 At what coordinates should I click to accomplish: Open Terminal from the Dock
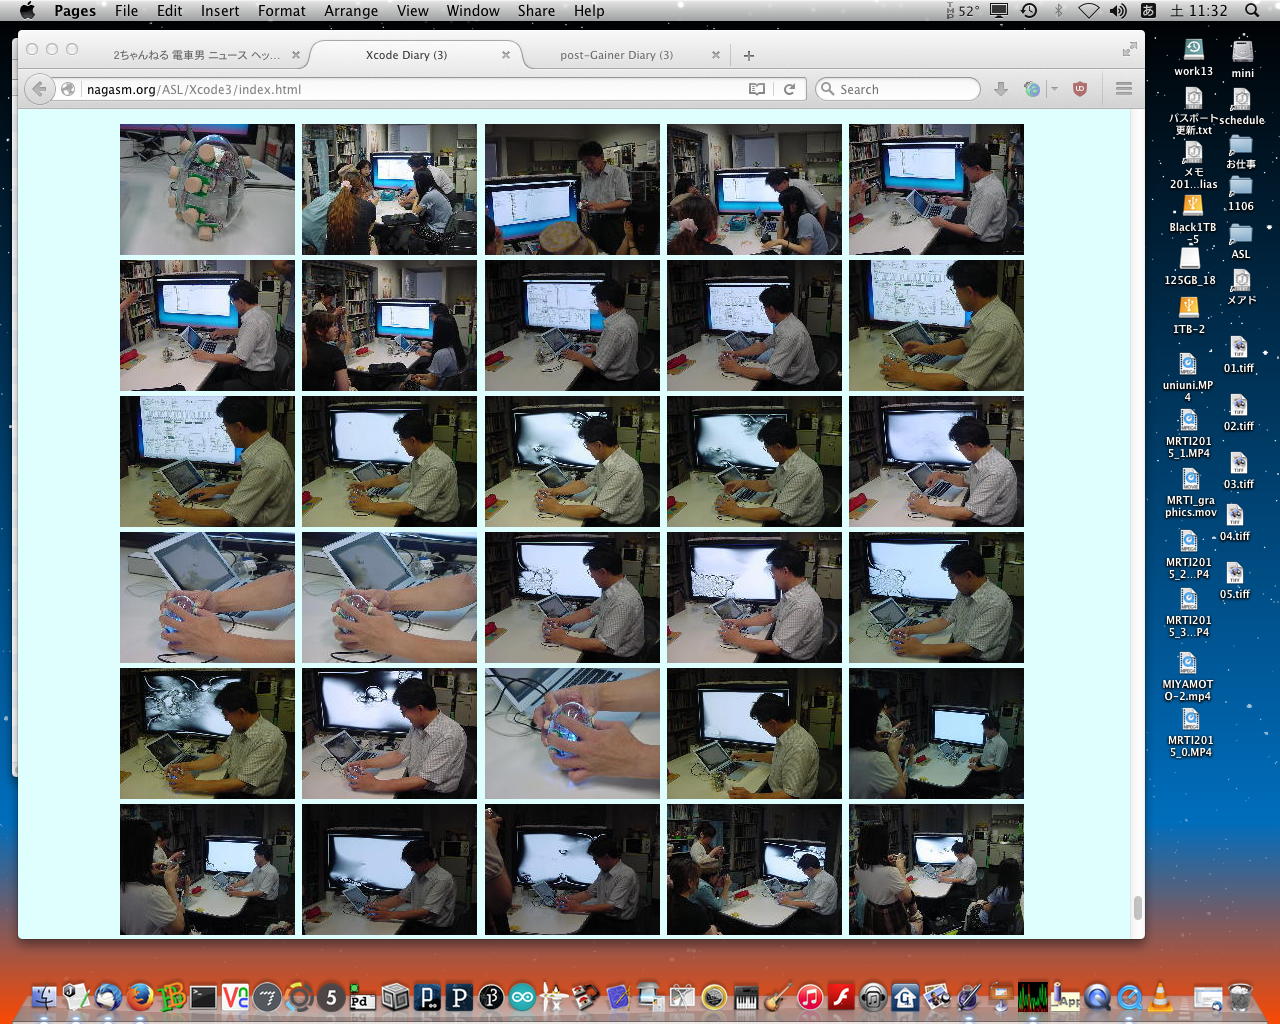click(204, 996)
